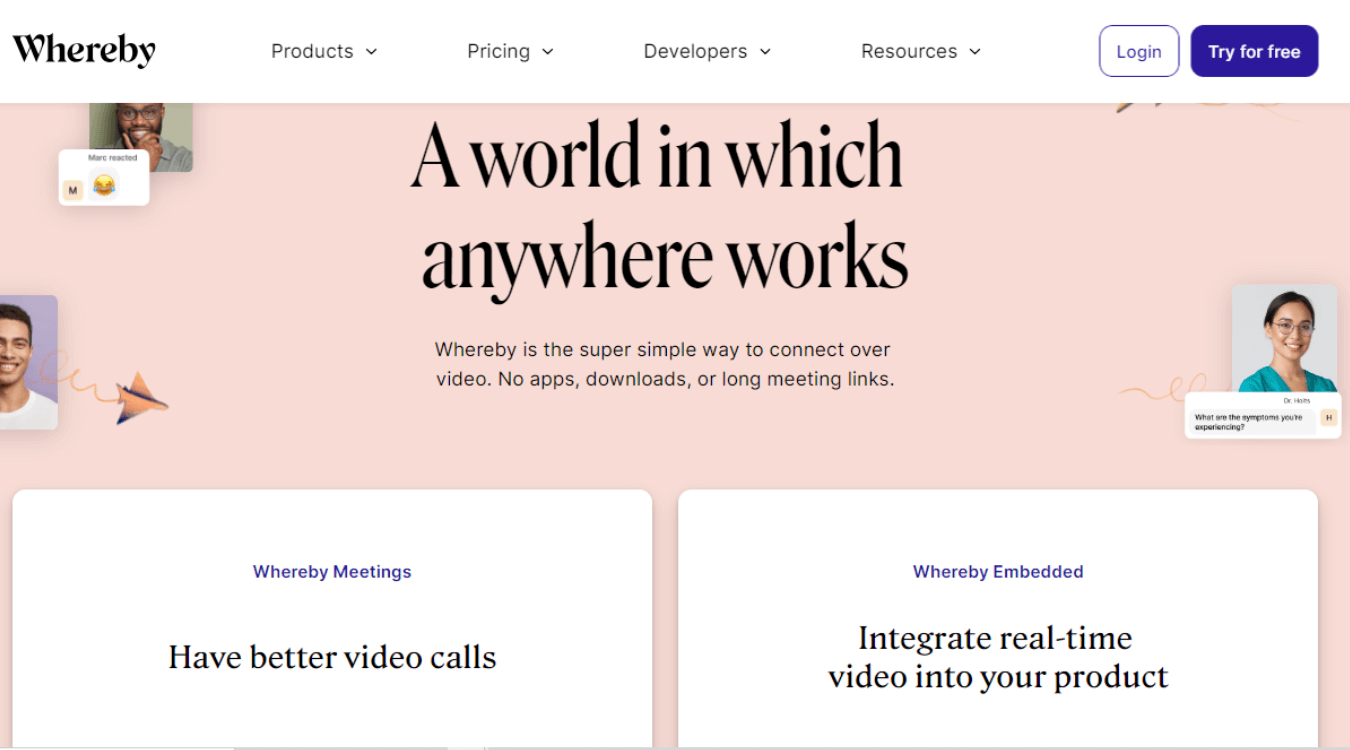Open the Developers menu
Image resolution: width=1350 pixels, height=750 pixels.
707,51
